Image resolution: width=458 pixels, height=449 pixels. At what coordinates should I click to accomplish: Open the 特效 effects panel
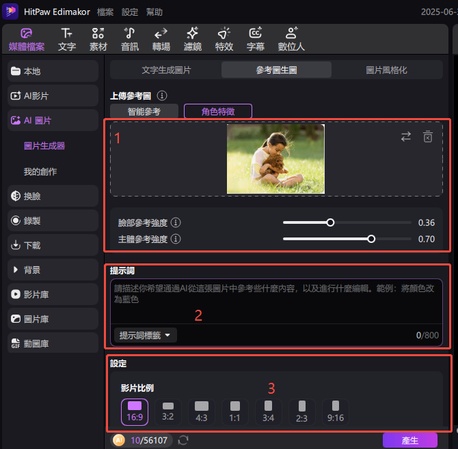click(224, 39)
